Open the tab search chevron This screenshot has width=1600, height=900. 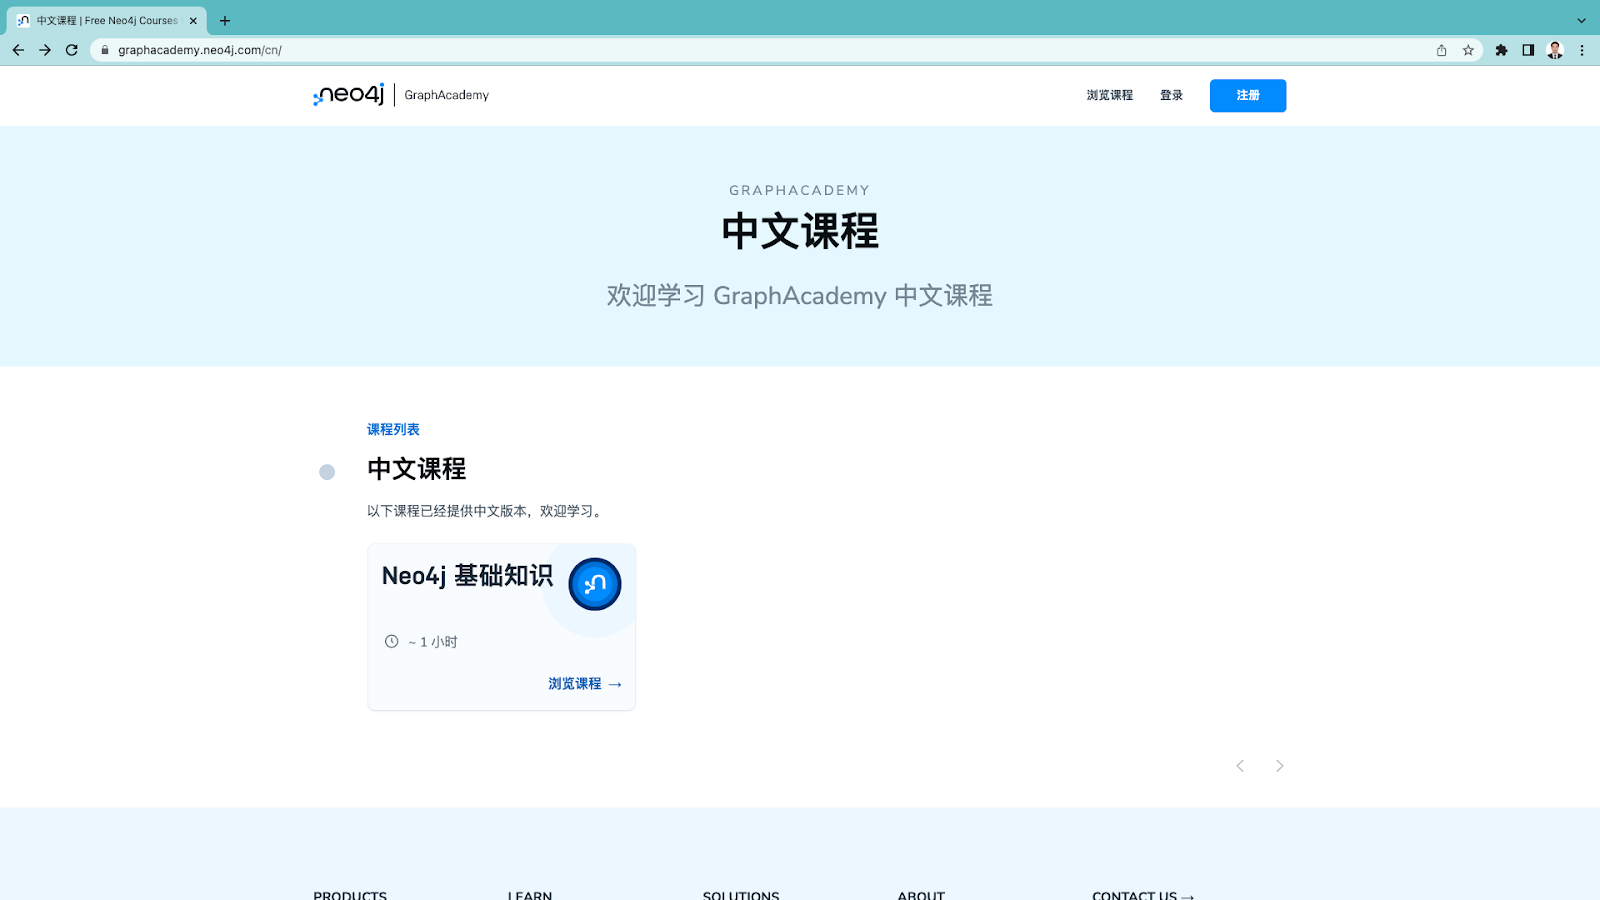tap(1581, 20)
